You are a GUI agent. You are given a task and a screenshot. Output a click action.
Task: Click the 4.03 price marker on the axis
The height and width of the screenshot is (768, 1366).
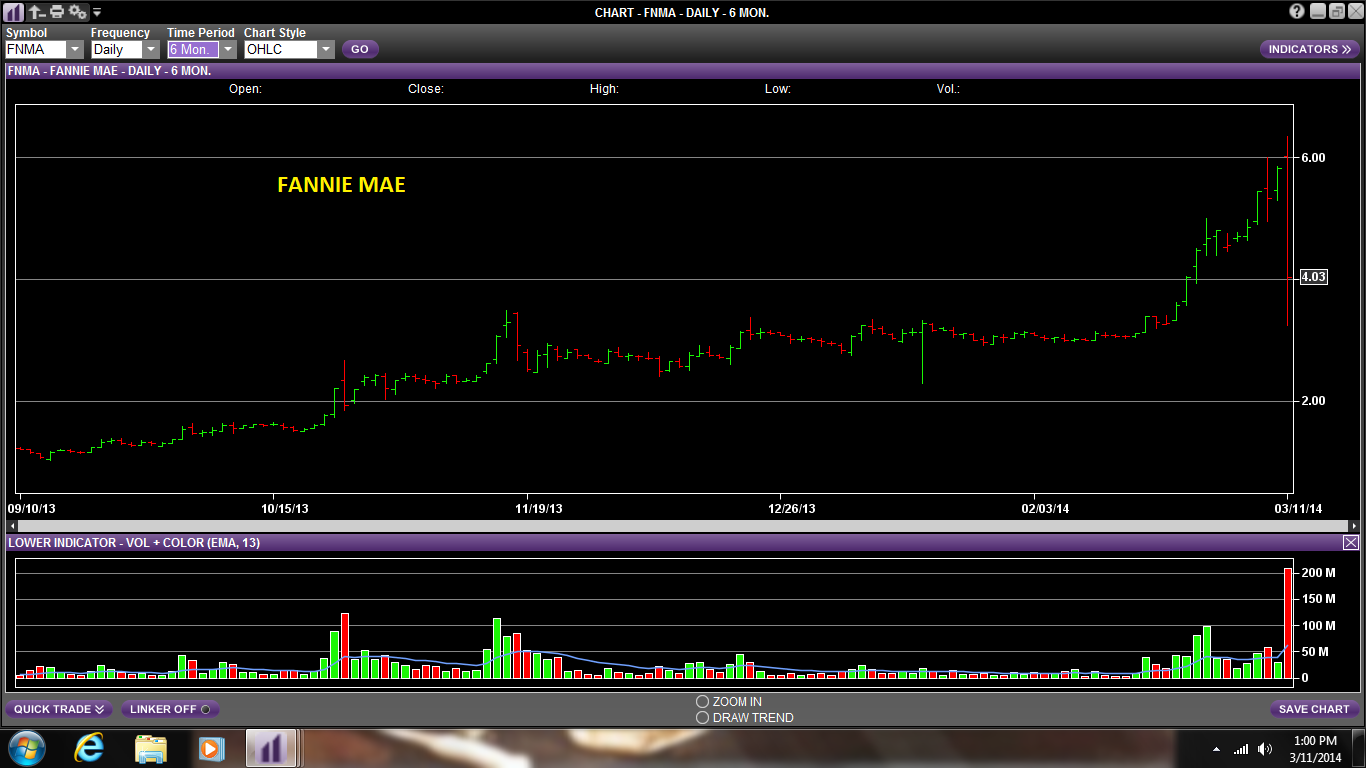click(1313, 277)
